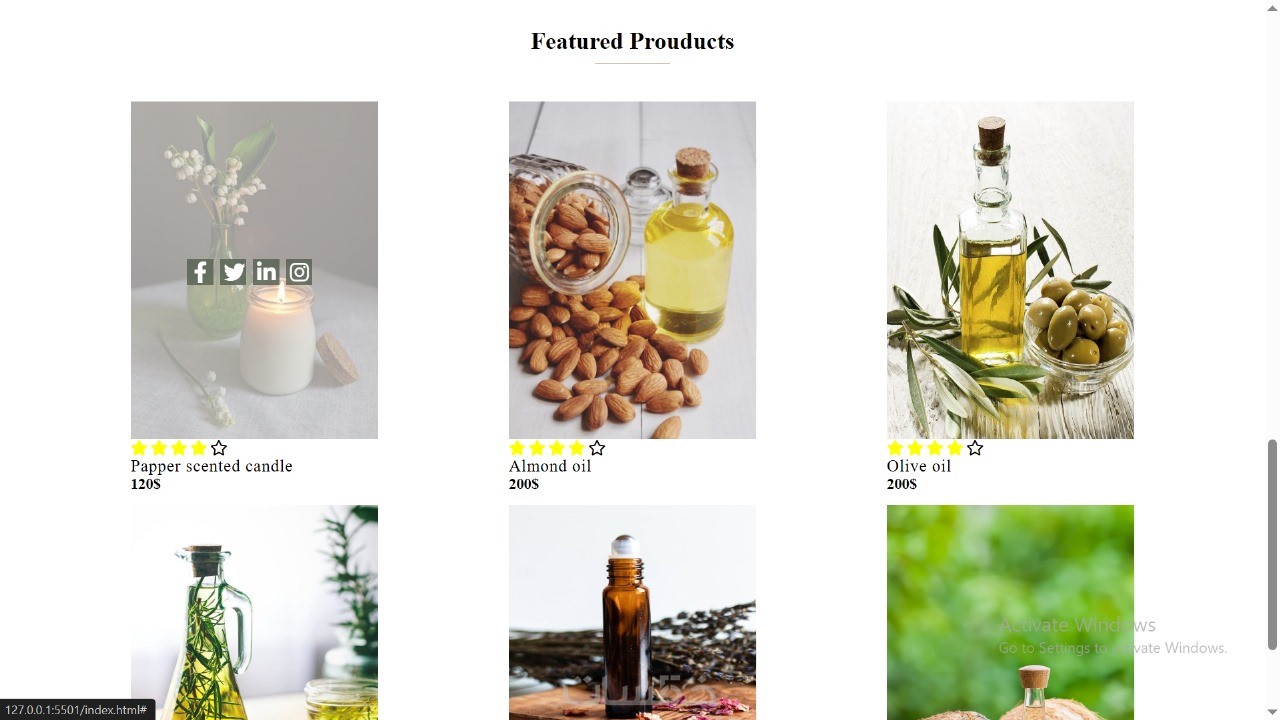
Task: Click the Papper scented candle title
Action: 211,466
